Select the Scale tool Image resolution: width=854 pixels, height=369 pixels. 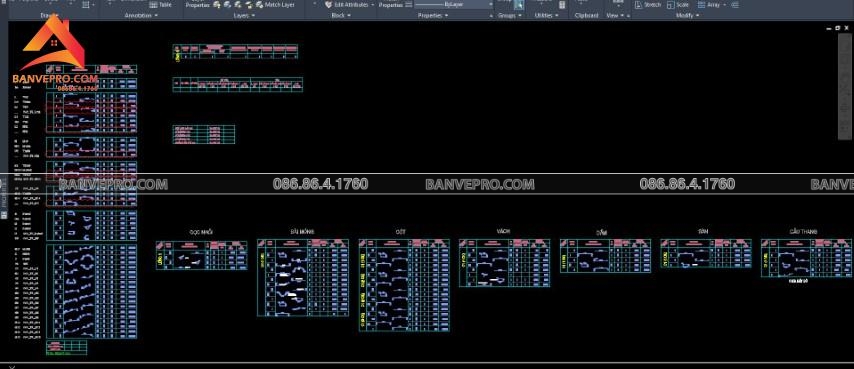click(x=678, y=4)
